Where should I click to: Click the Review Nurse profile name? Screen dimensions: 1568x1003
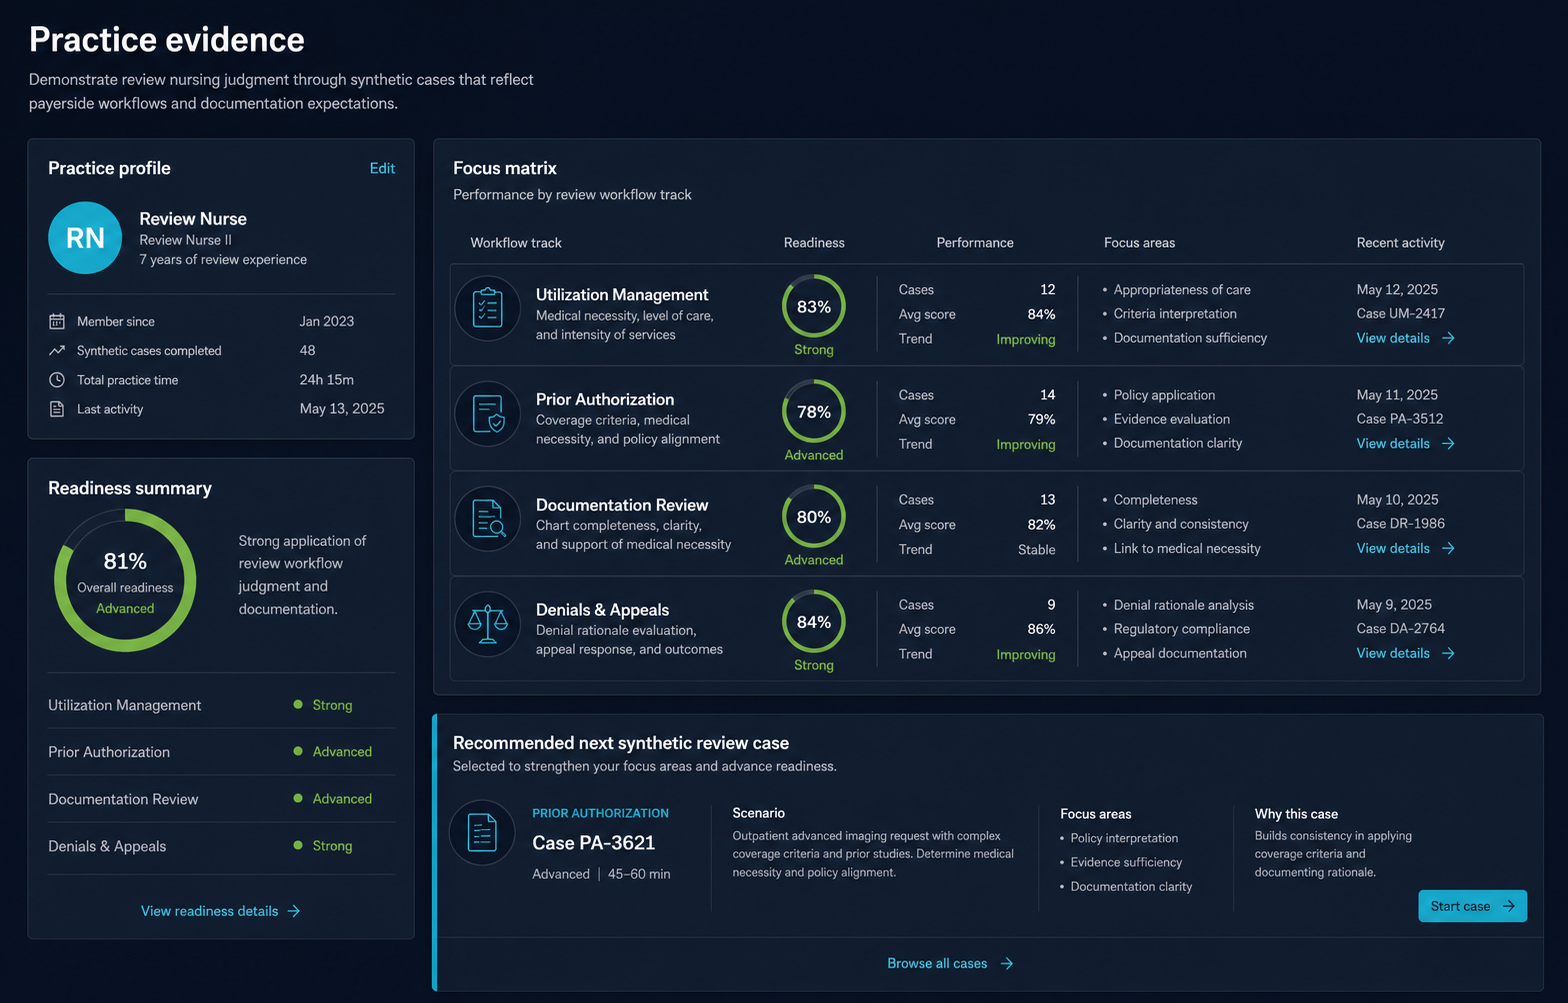pyautogui.click(x=193, y=218)
